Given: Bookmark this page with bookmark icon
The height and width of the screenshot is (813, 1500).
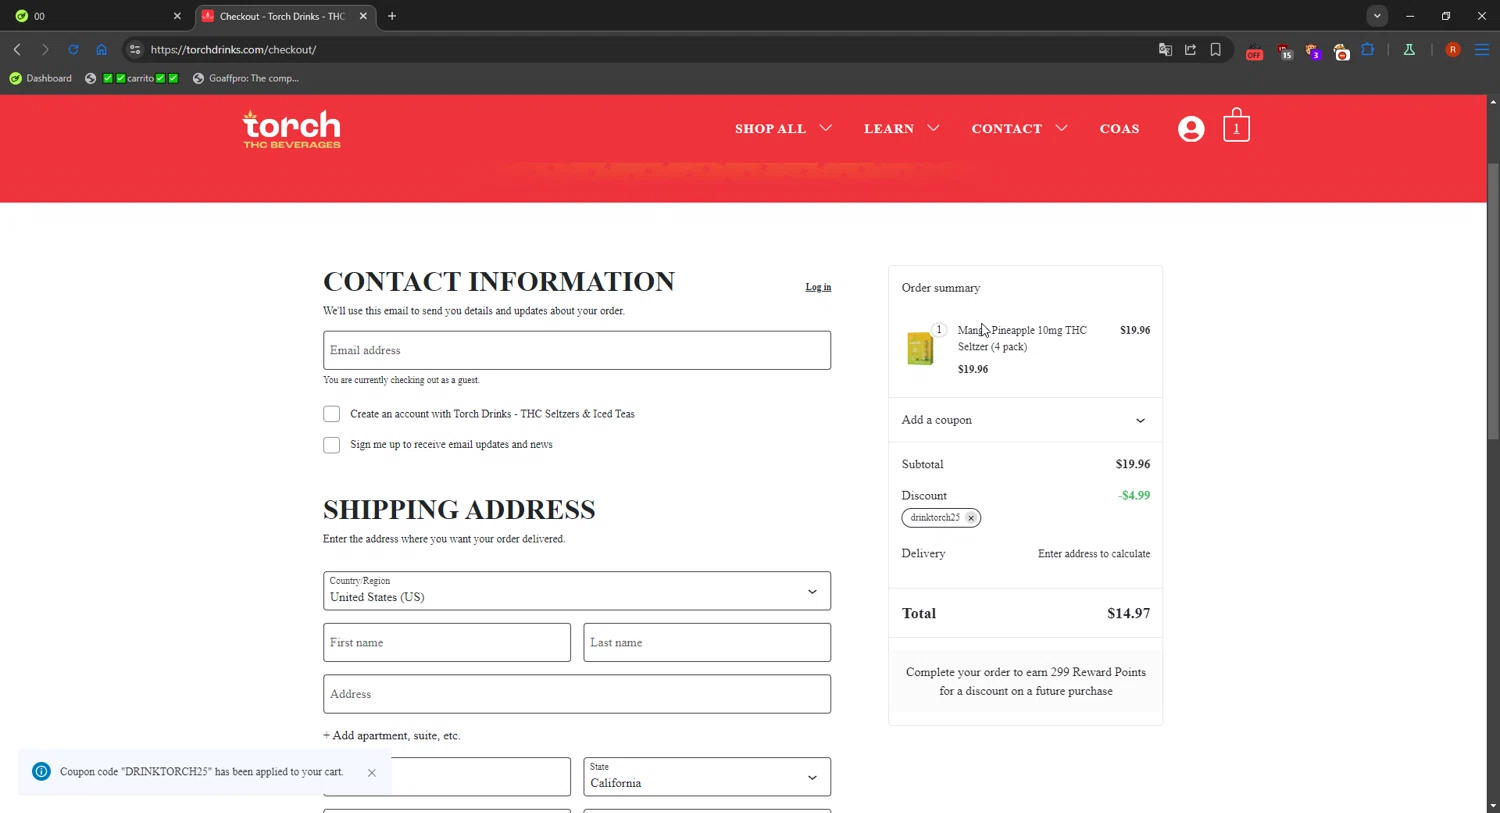Looking at the screenshot, I should [1216, 49].
